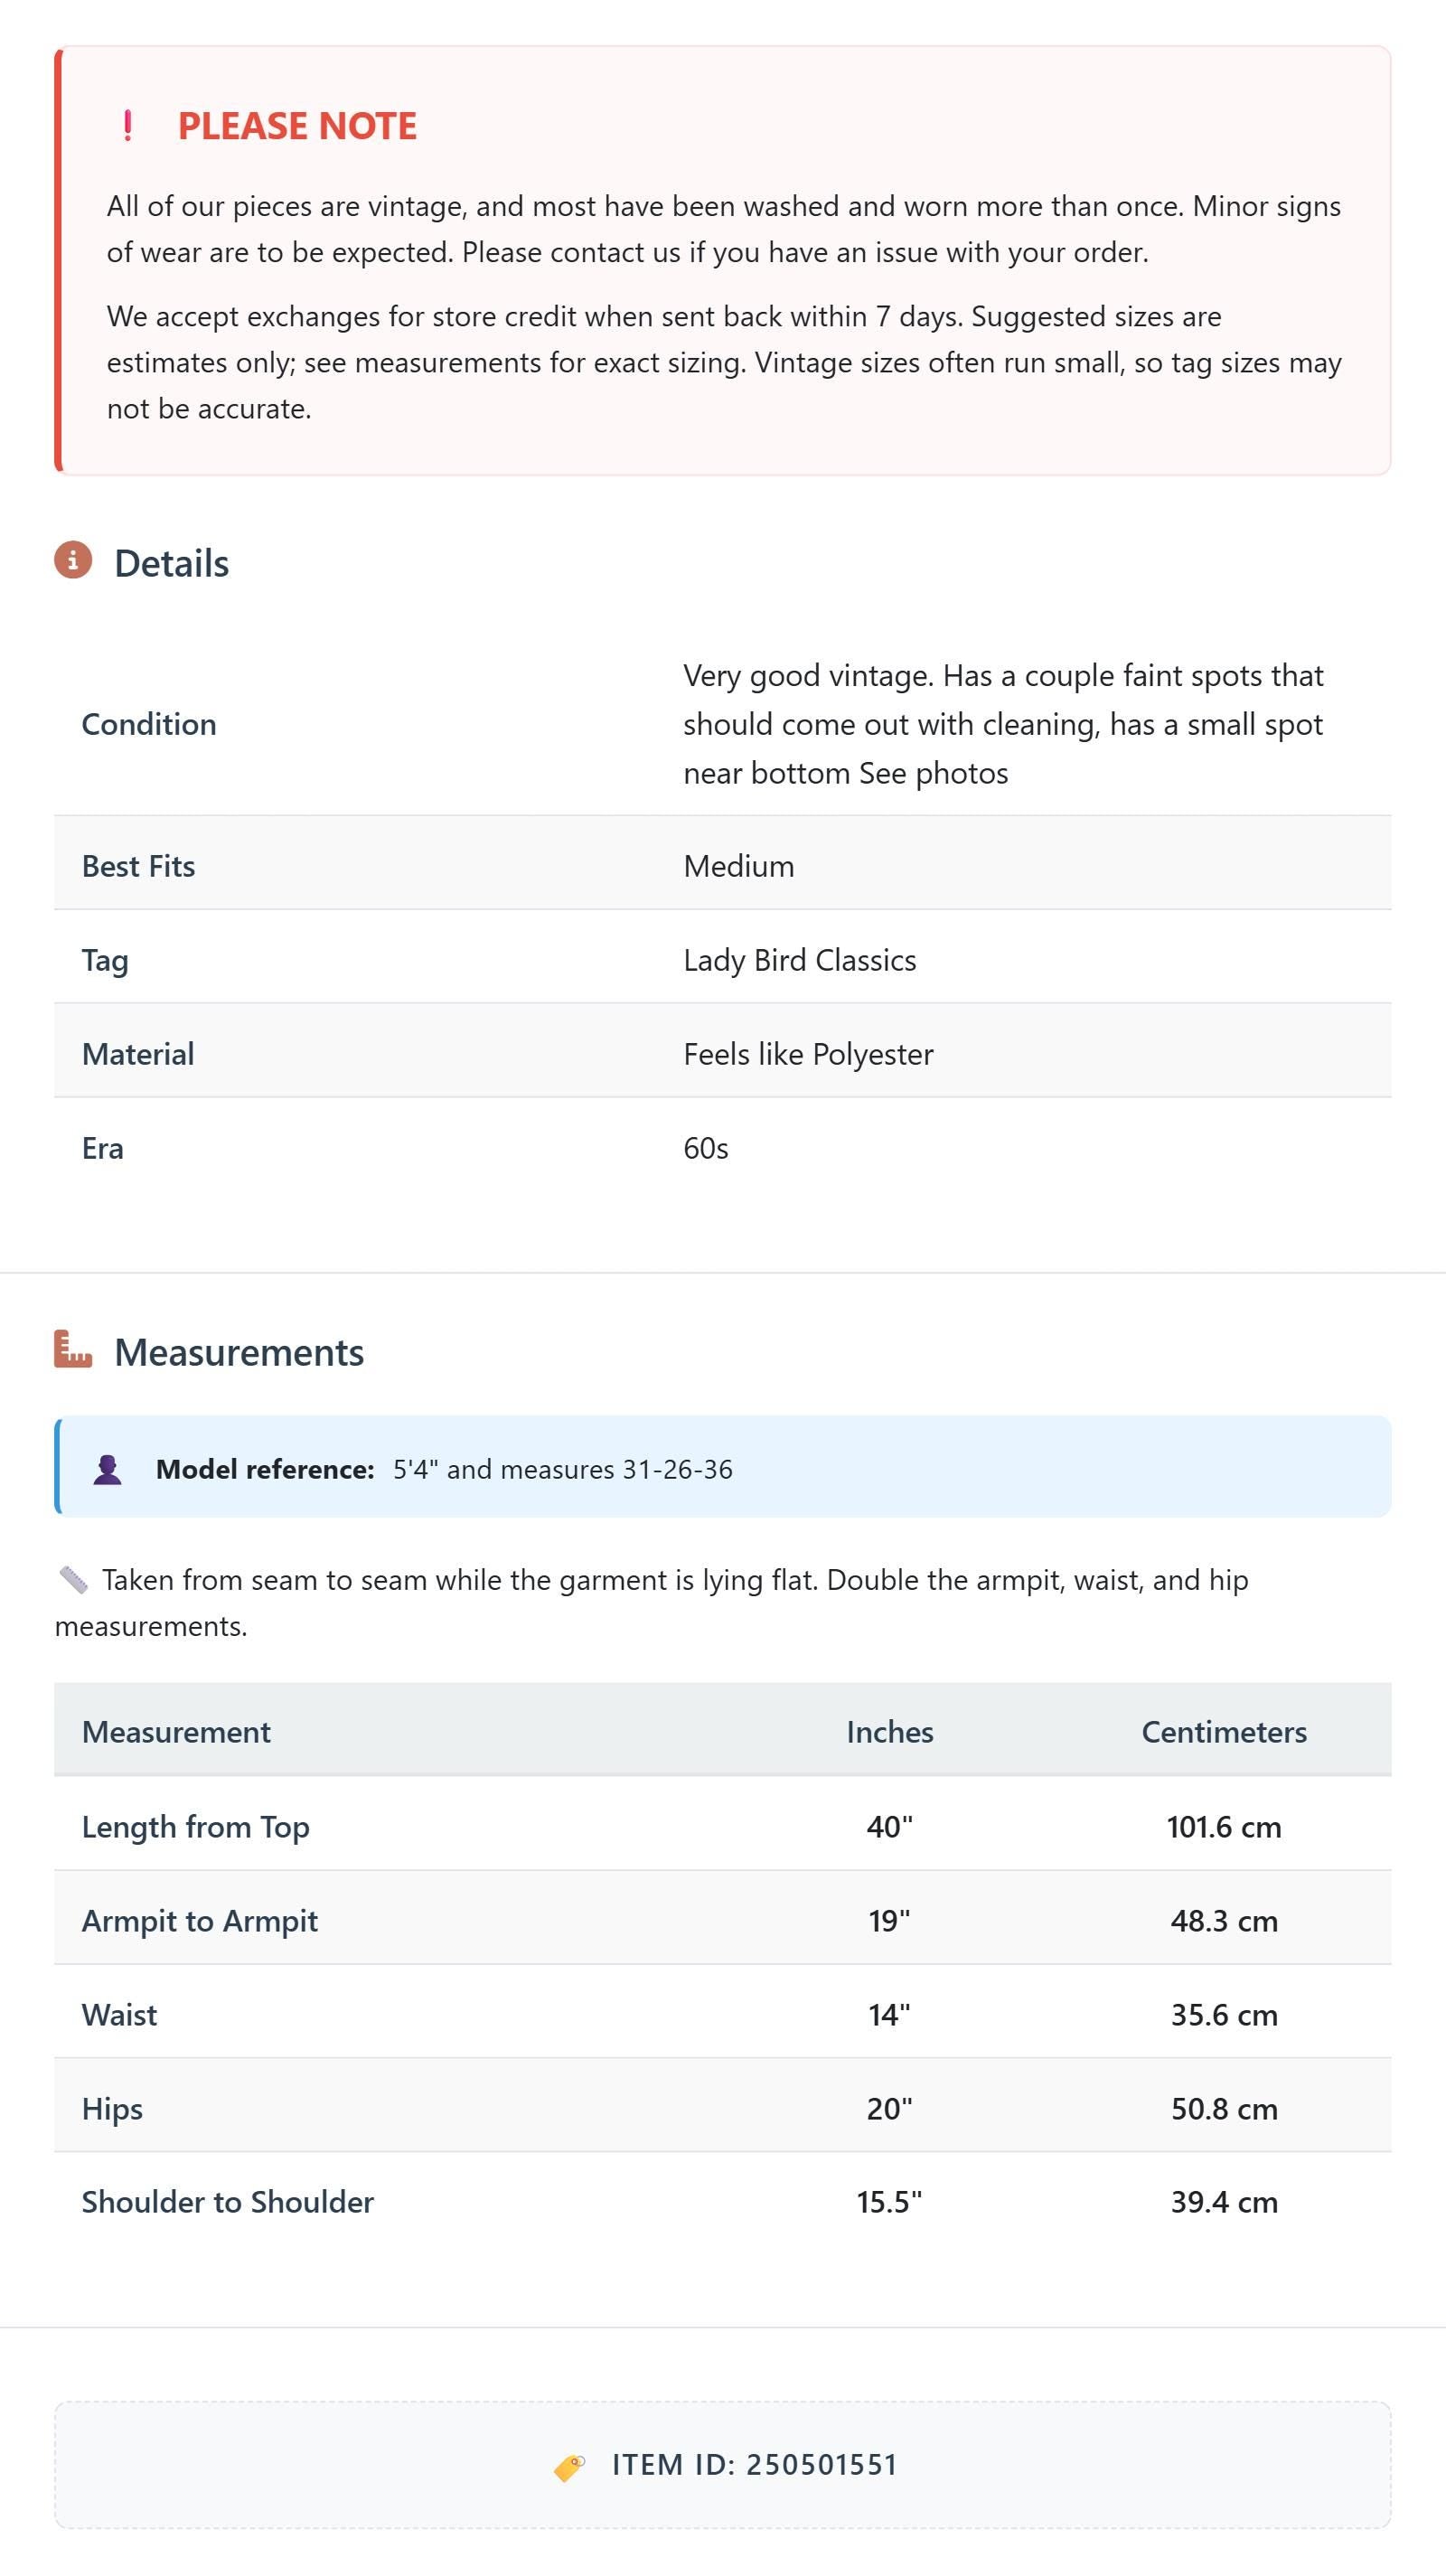
Task: Click the model reference person icon
Action: (x=108, y=1469)
